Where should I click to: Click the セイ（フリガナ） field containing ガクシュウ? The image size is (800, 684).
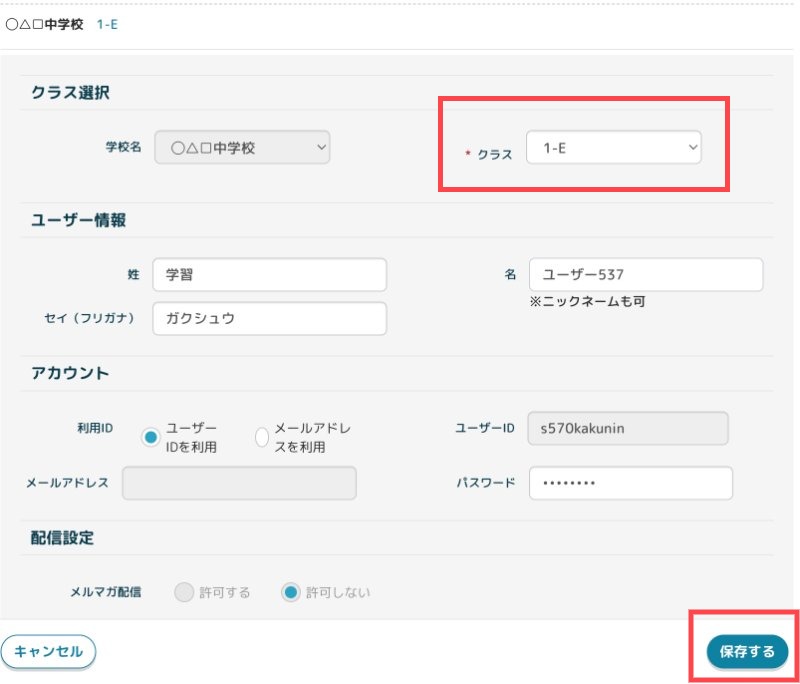coord(269,318)
